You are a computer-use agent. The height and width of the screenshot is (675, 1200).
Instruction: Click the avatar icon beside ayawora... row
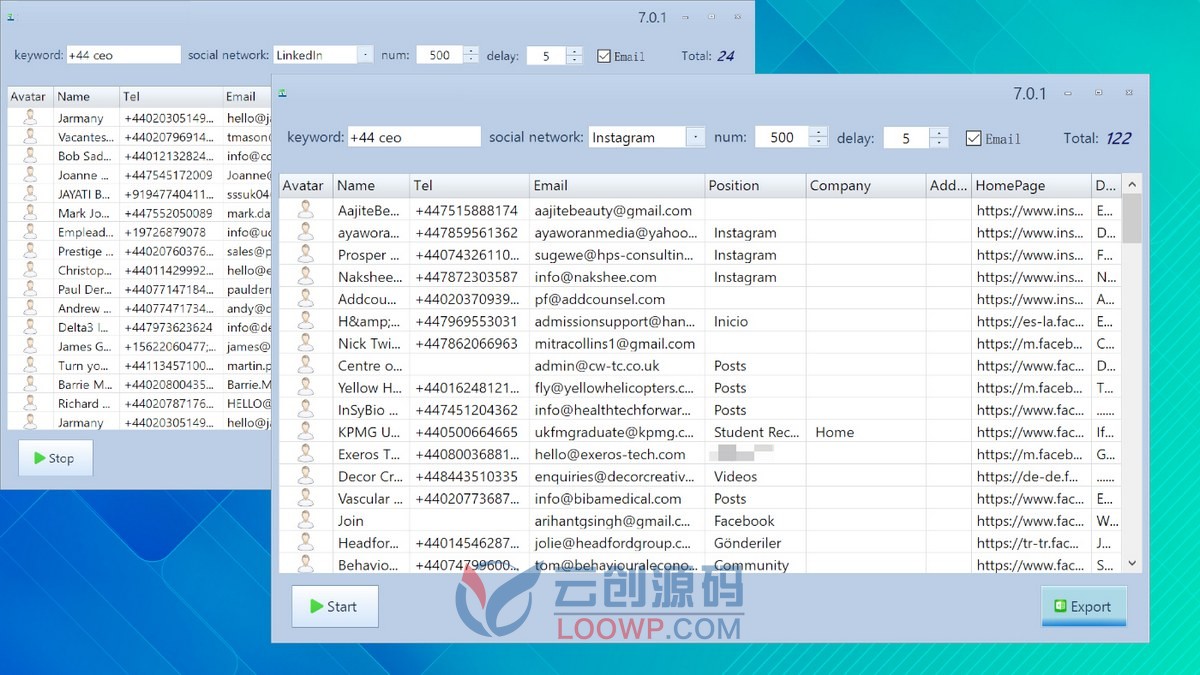coord(305,232)
